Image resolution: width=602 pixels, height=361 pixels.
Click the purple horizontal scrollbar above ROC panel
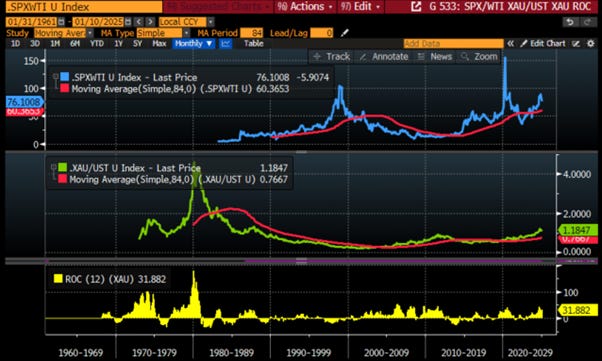(394, 261)
